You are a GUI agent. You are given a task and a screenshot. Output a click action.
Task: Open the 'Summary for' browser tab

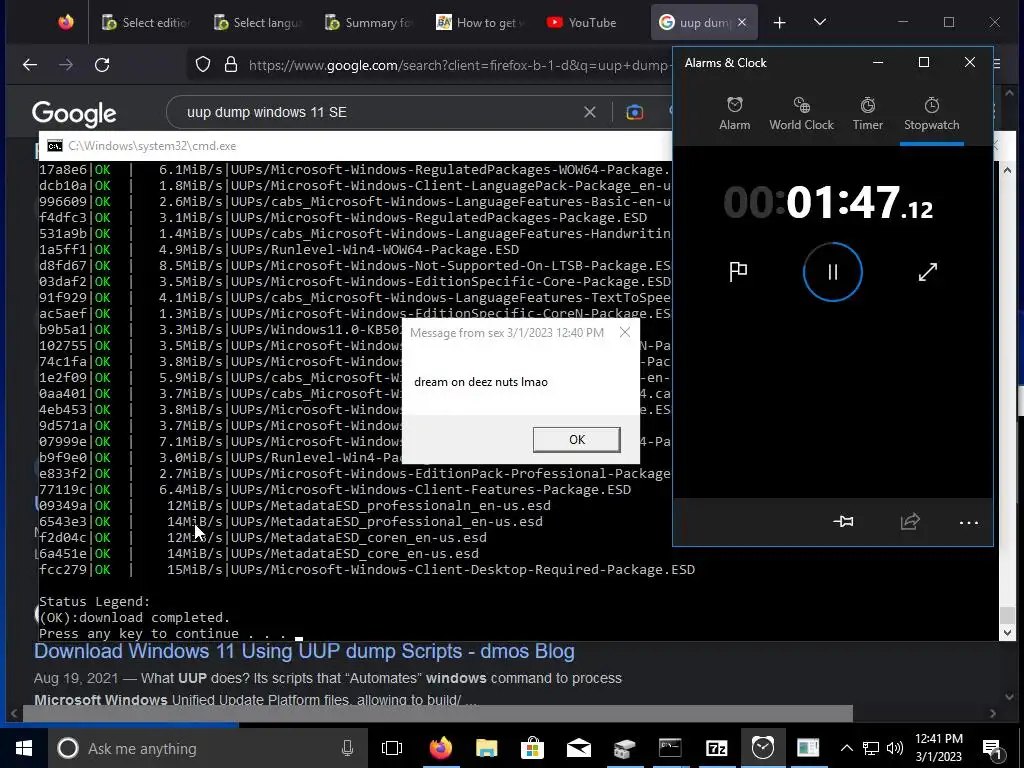[369, 23]
